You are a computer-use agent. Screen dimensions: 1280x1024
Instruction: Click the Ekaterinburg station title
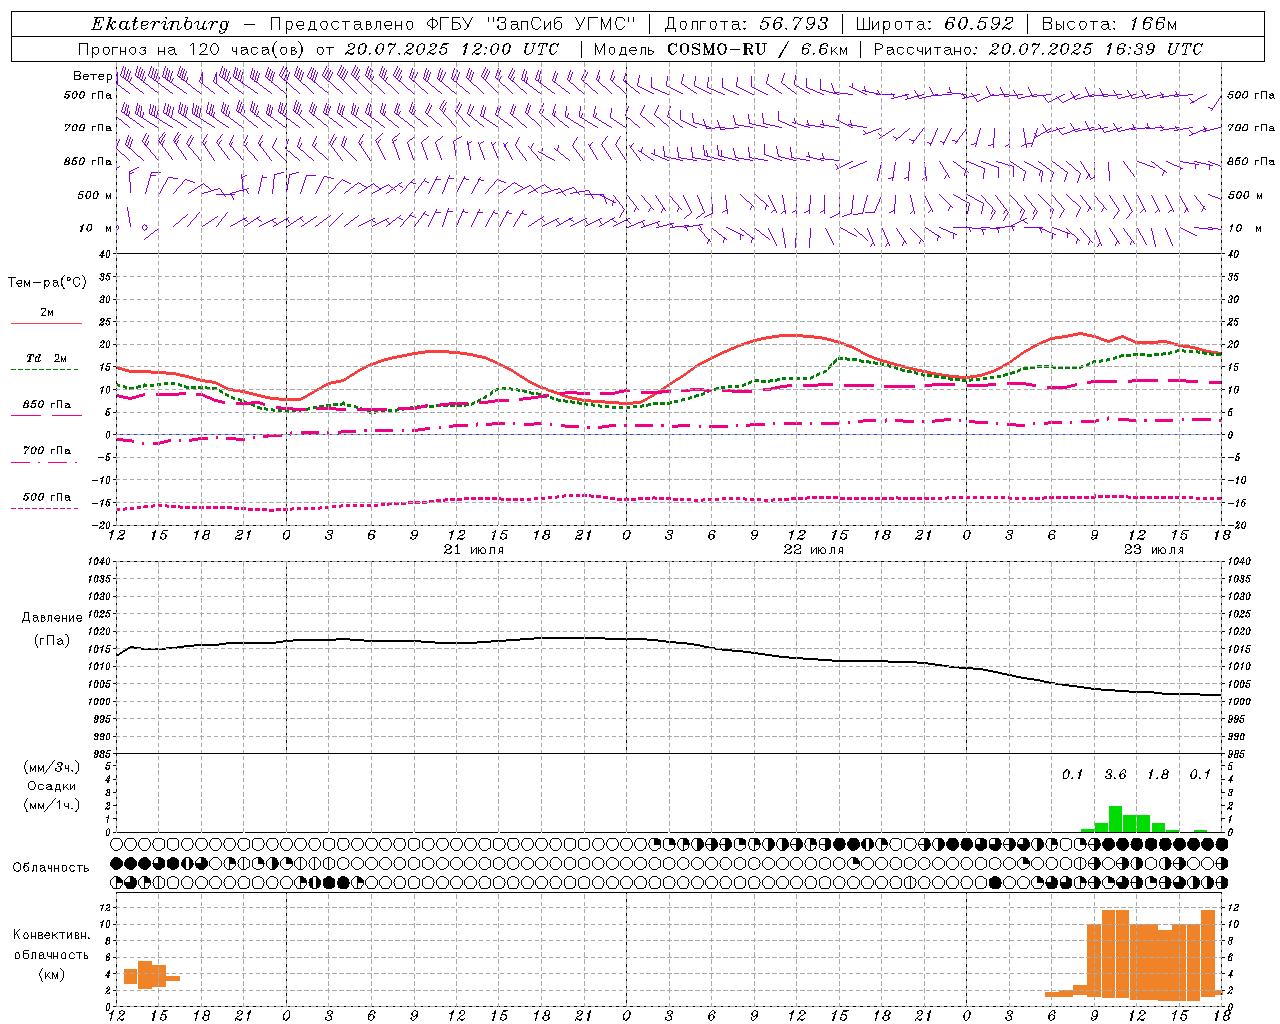pos(160,24)
